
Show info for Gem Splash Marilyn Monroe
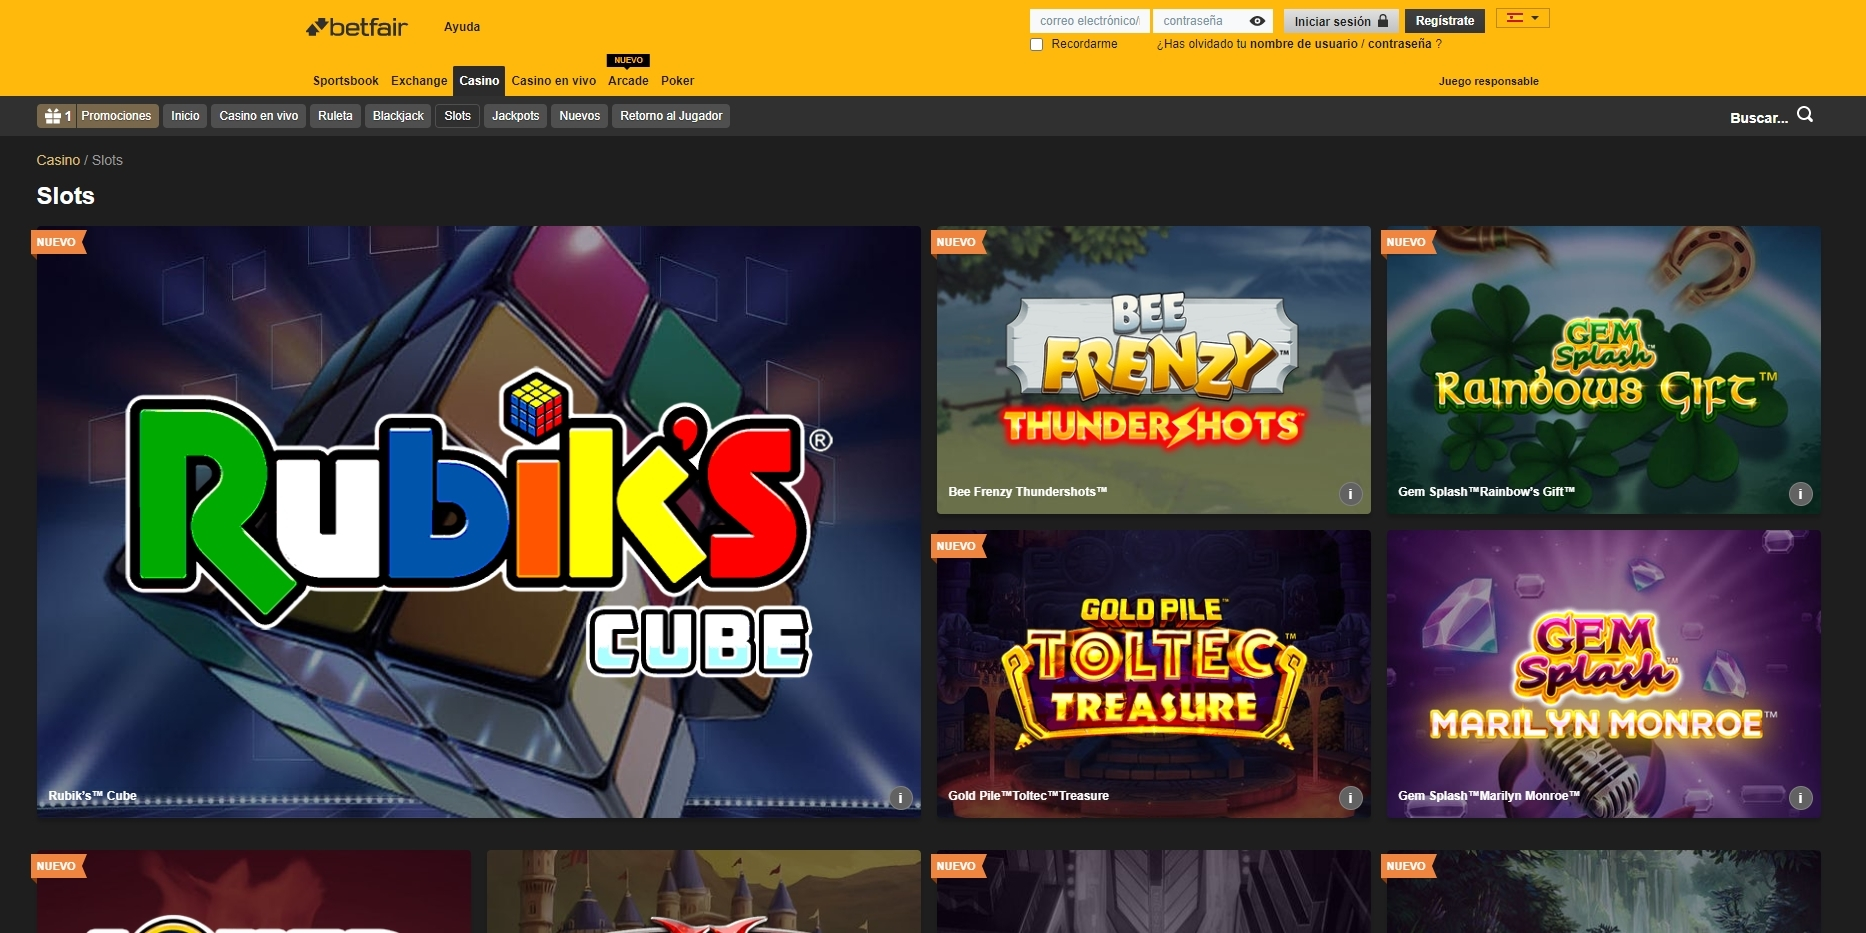coord(1800,797)
